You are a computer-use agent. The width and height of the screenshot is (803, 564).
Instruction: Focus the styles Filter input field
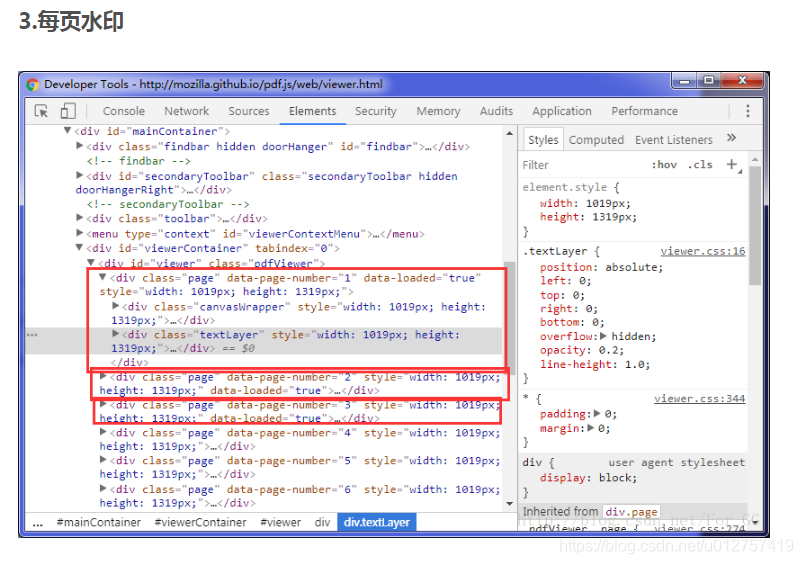click(x=581, y=165)
